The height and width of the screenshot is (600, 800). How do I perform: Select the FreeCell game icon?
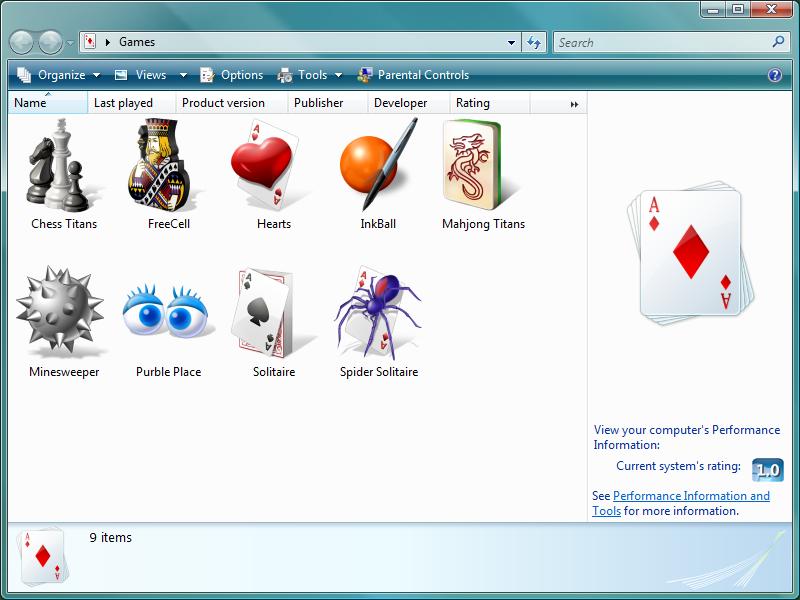168,165
